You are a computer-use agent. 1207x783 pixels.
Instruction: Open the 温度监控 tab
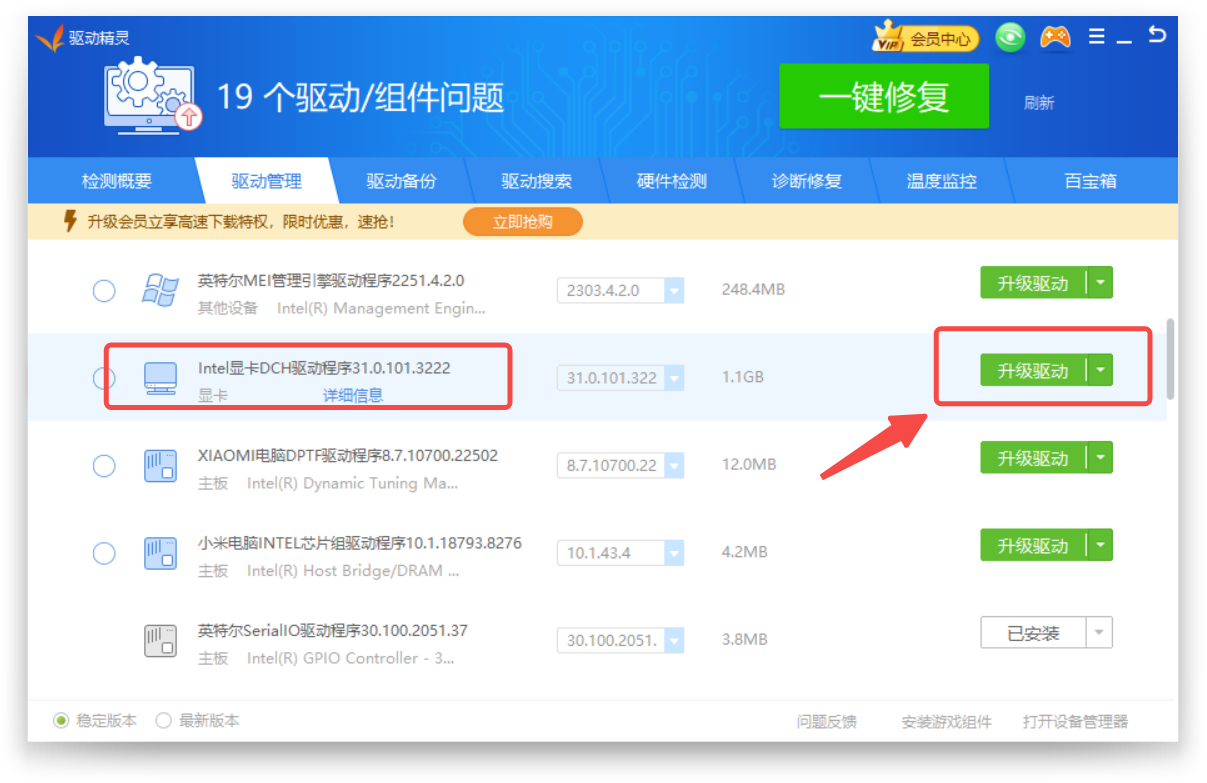coord(941,182)
